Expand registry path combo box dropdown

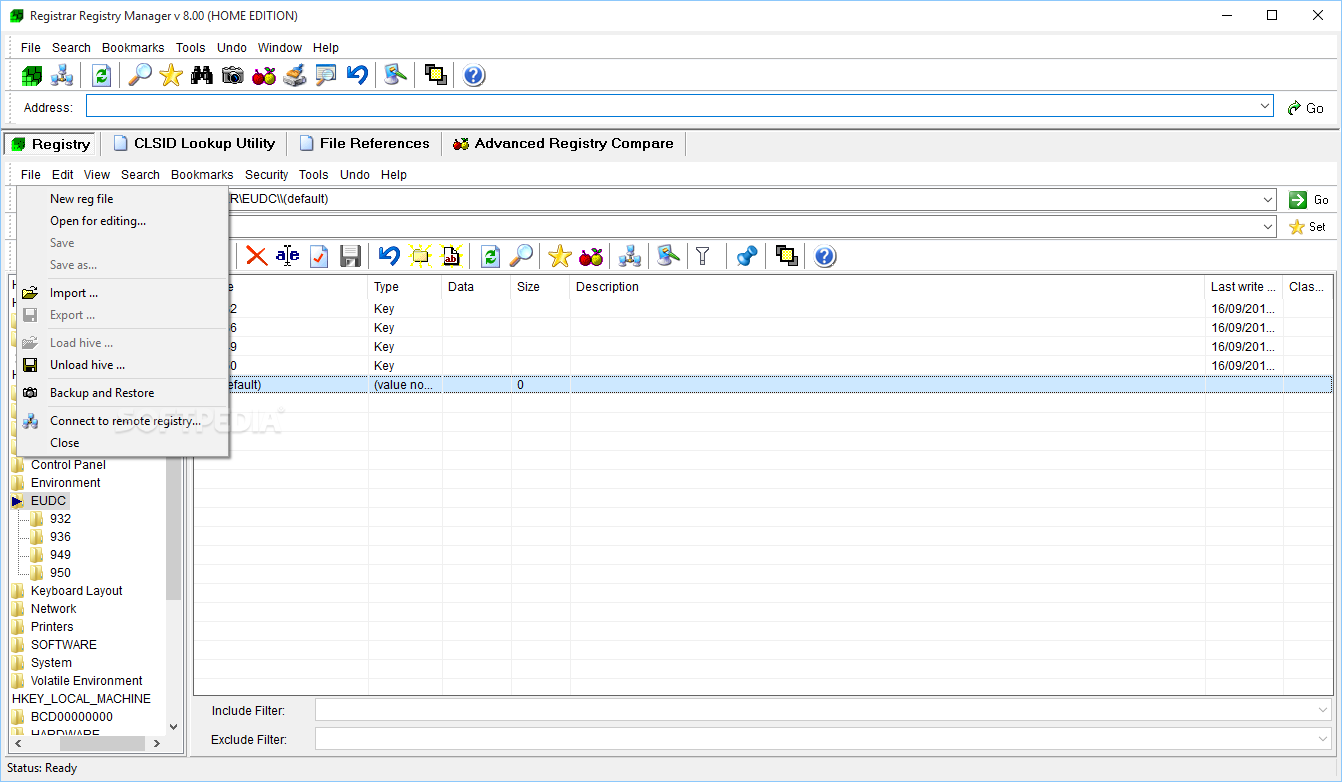[x=1268, y=199]
